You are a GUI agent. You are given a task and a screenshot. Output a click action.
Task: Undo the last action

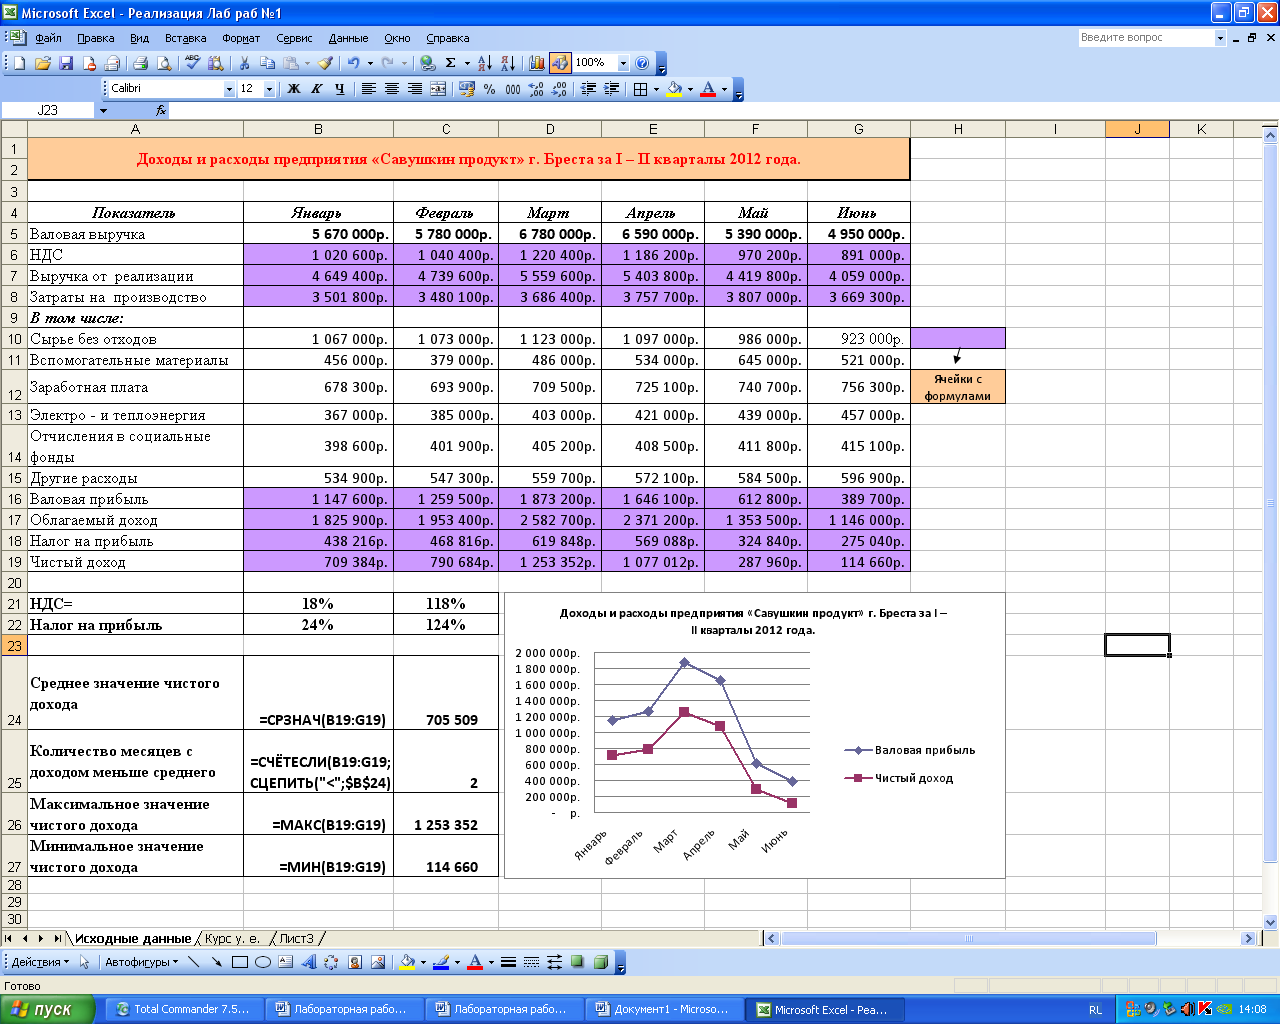353,63
